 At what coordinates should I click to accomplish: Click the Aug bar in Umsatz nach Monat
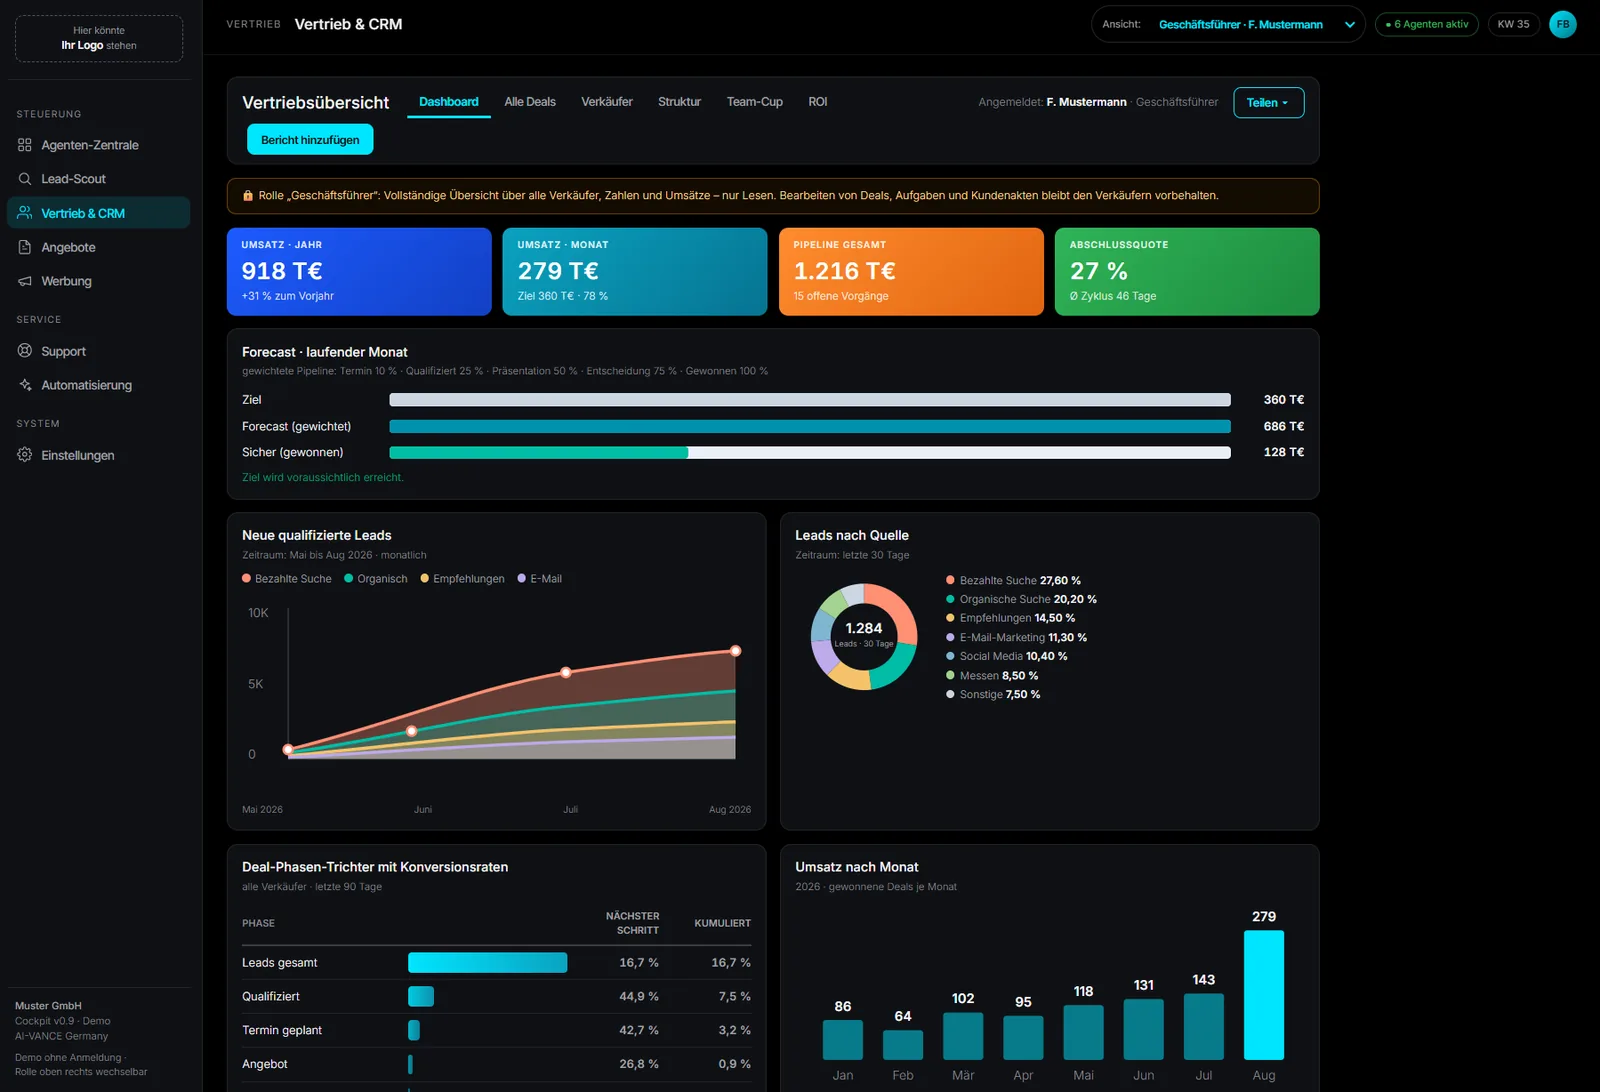(x=1264, y=995)
